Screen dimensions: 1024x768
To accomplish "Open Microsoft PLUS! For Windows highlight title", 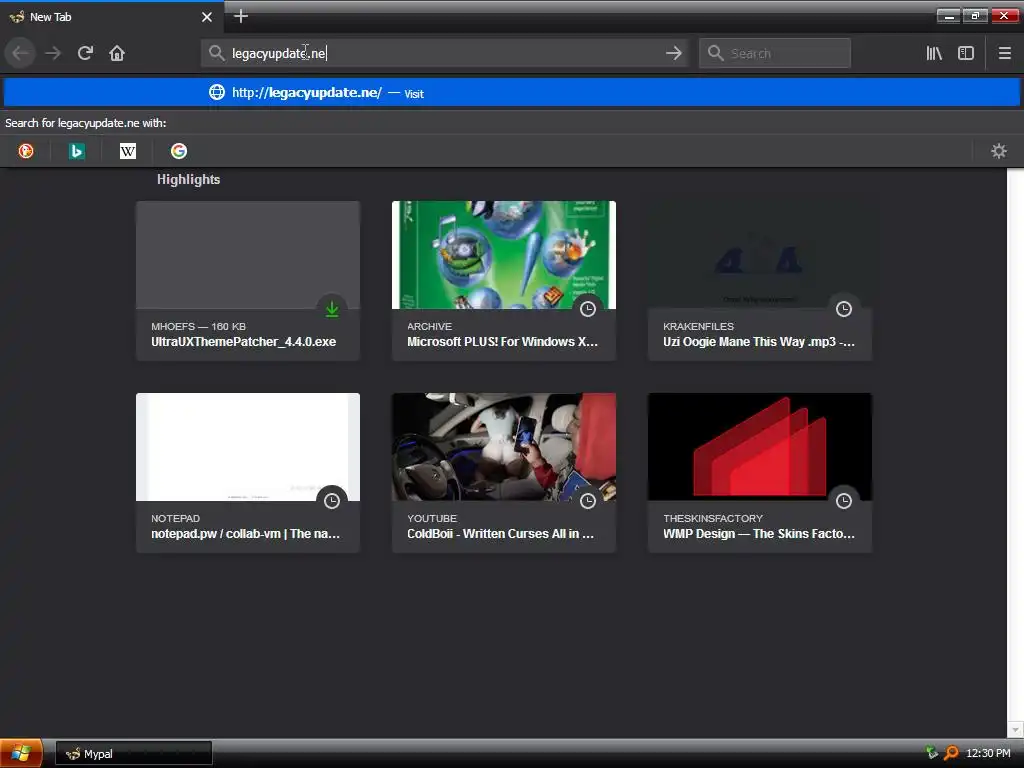I will (x=502, y=342).
